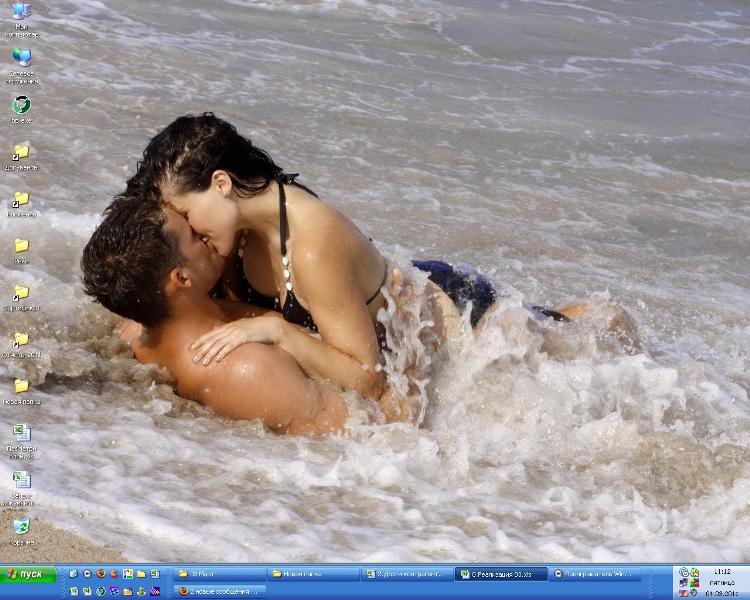Click the first Quick Launch icon next to Пуск
Viewport: 750px width, 600px height.
pos(73,574)
